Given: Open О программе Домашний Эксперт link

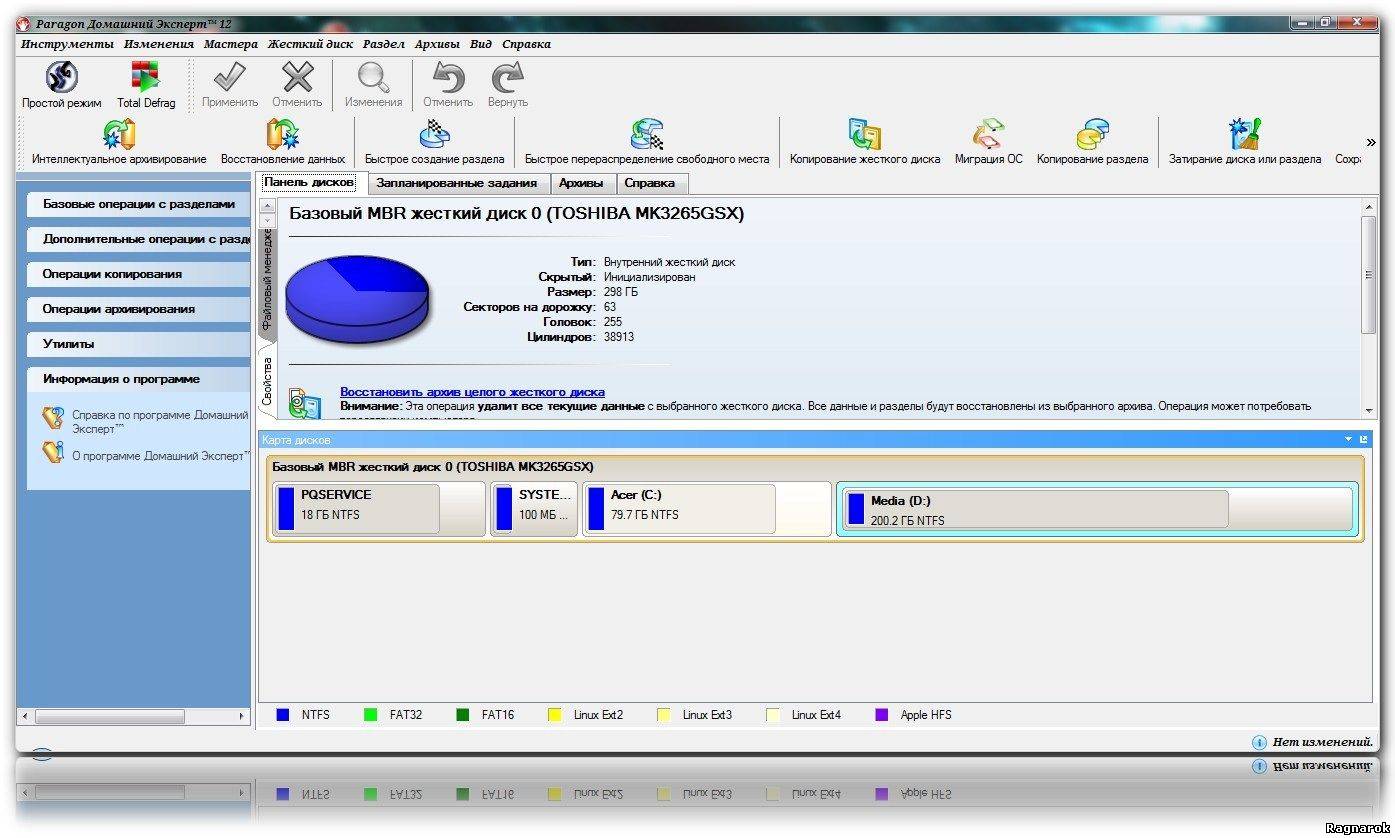Looking at the screenshot, I should point(160,456).
